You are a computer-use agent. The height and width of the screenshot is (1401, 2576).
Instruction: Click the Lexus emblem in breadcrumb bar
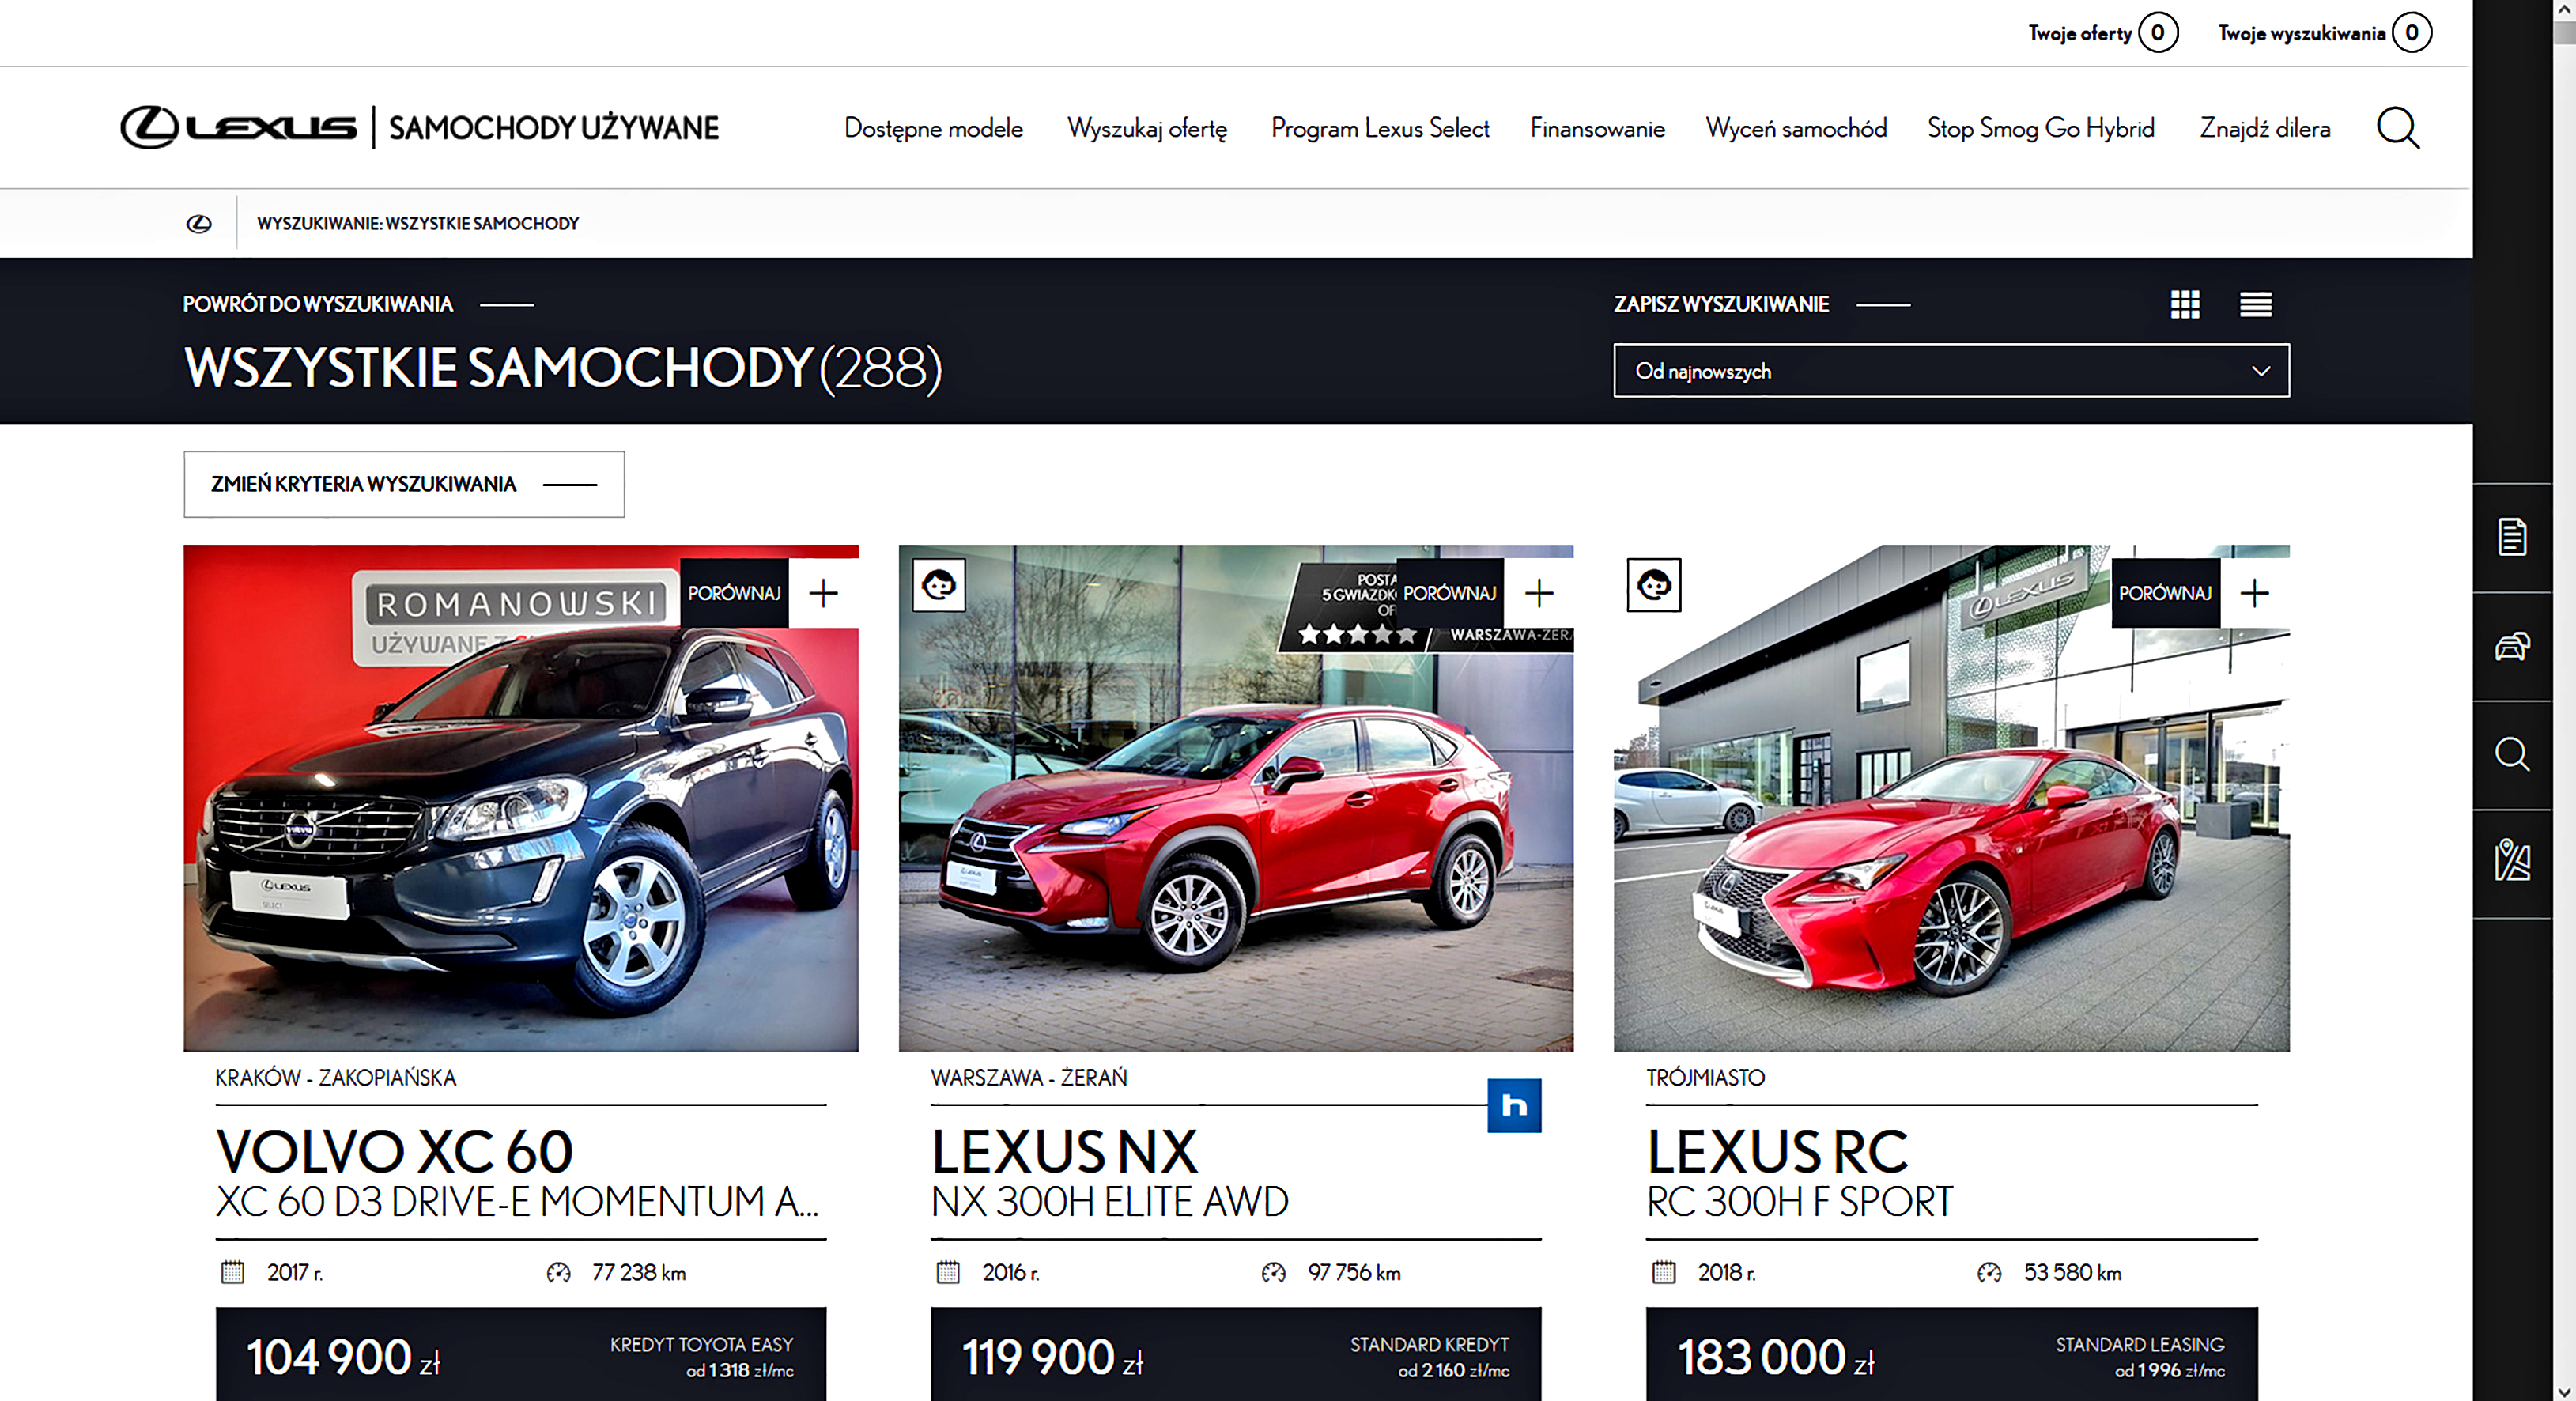pos(199,224)
